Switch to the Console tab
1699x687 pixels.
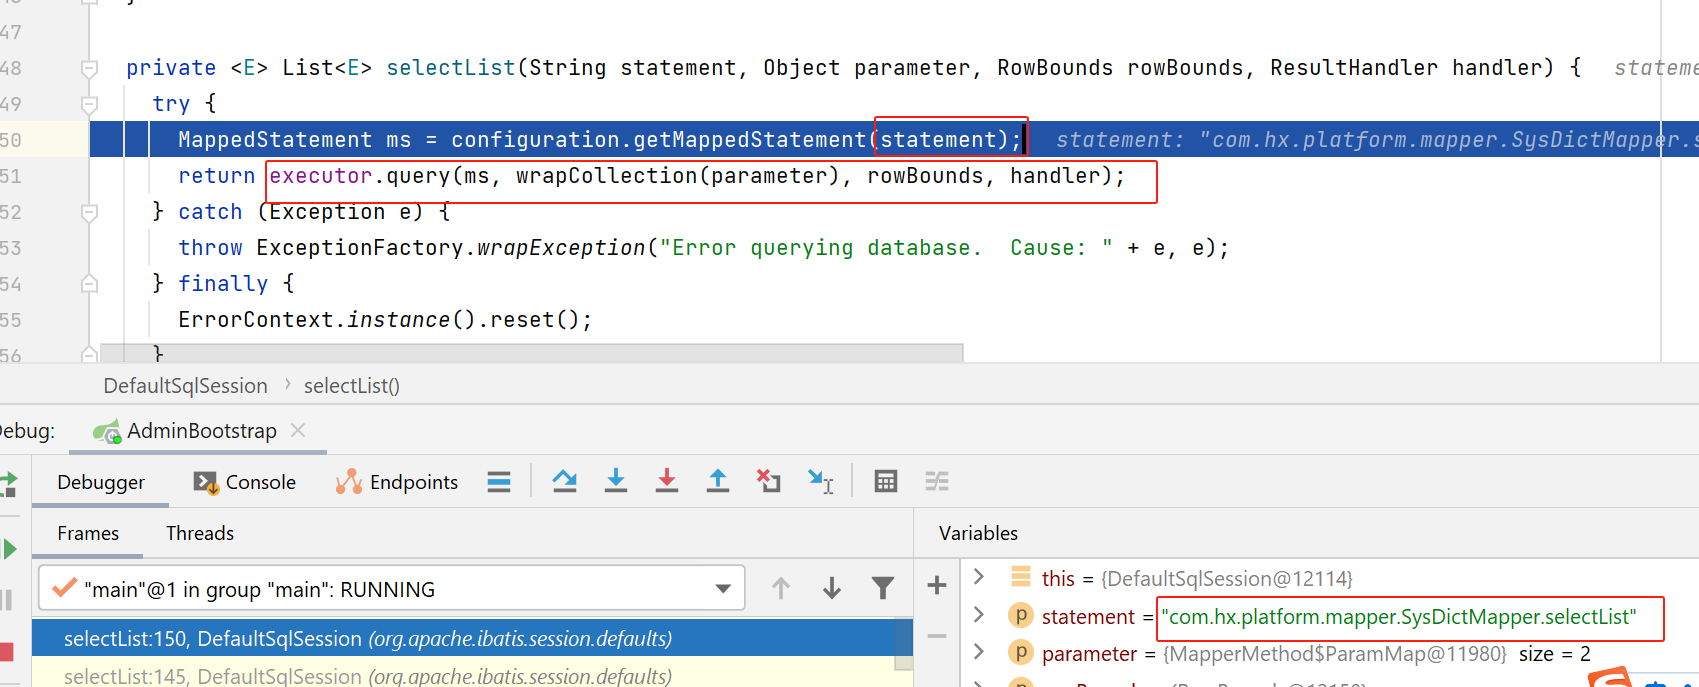point(245,482)
